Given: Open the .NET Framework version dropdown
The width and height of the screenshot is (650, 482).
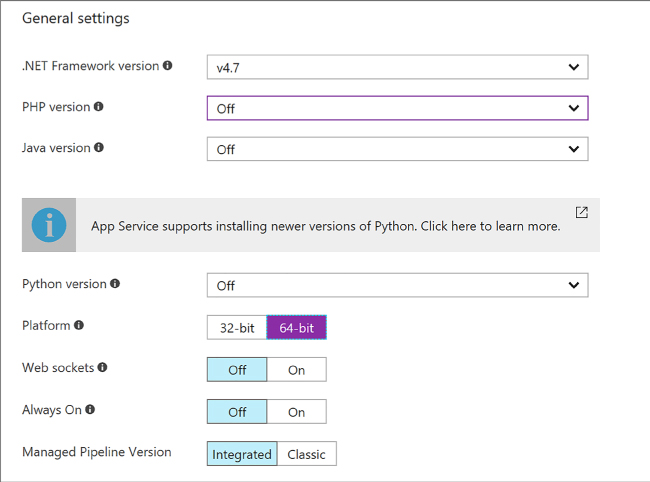Looking at the screenshot, I should tap(398, 67).
